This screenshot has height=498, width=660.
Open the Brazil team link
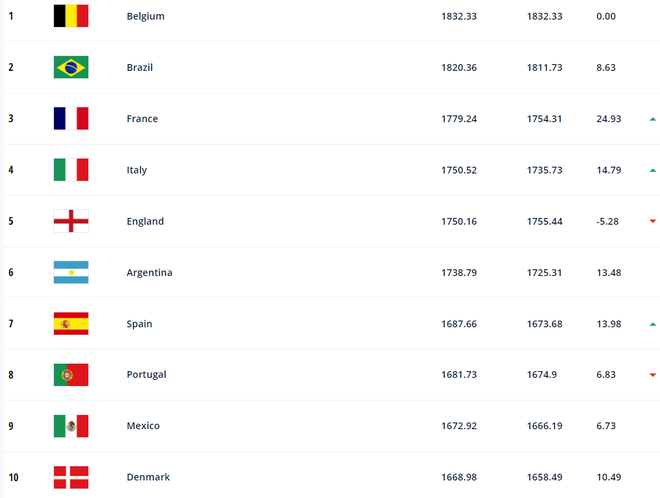(140, 68)
